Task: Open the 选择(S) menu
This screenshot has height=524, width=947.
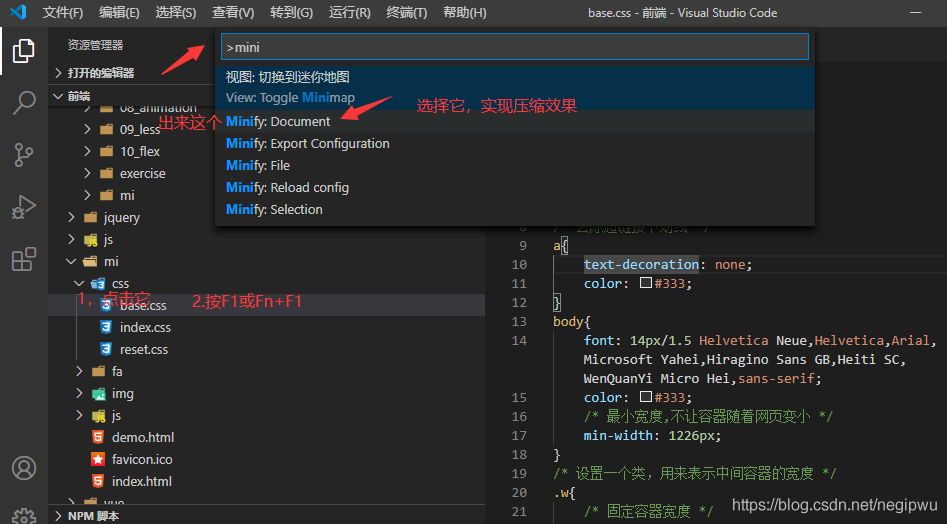Action: click(x=176, y=13)
